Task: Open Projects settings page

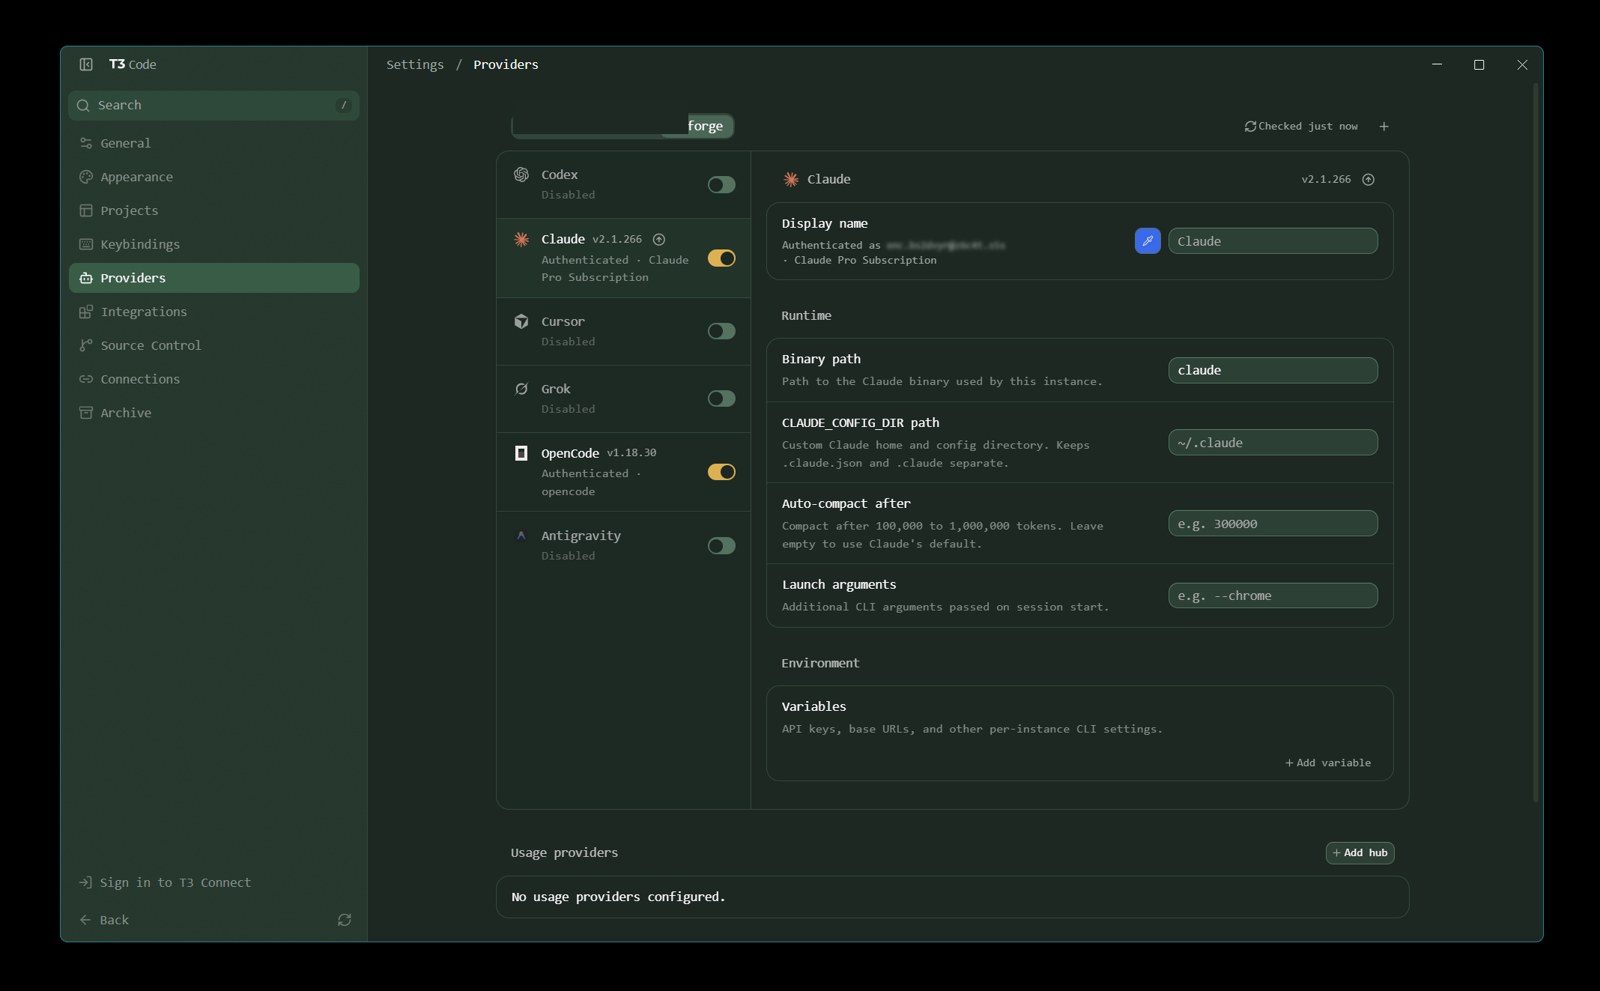Action: (214, 211)
